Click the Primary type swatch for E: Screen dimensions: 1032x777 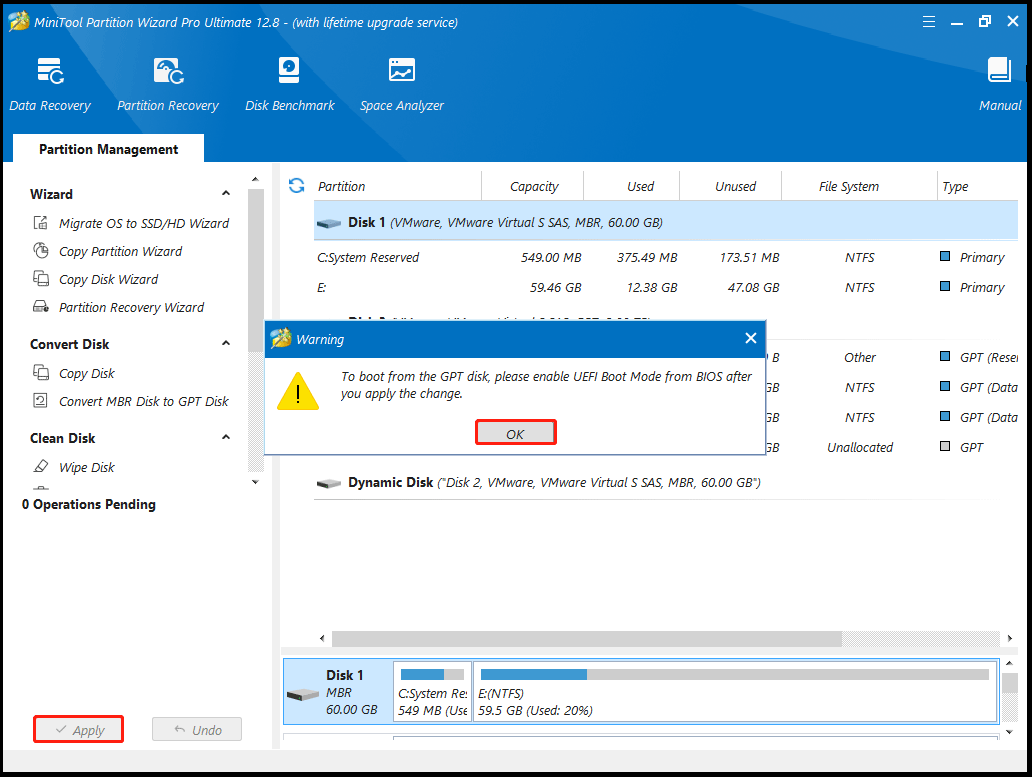945,286
